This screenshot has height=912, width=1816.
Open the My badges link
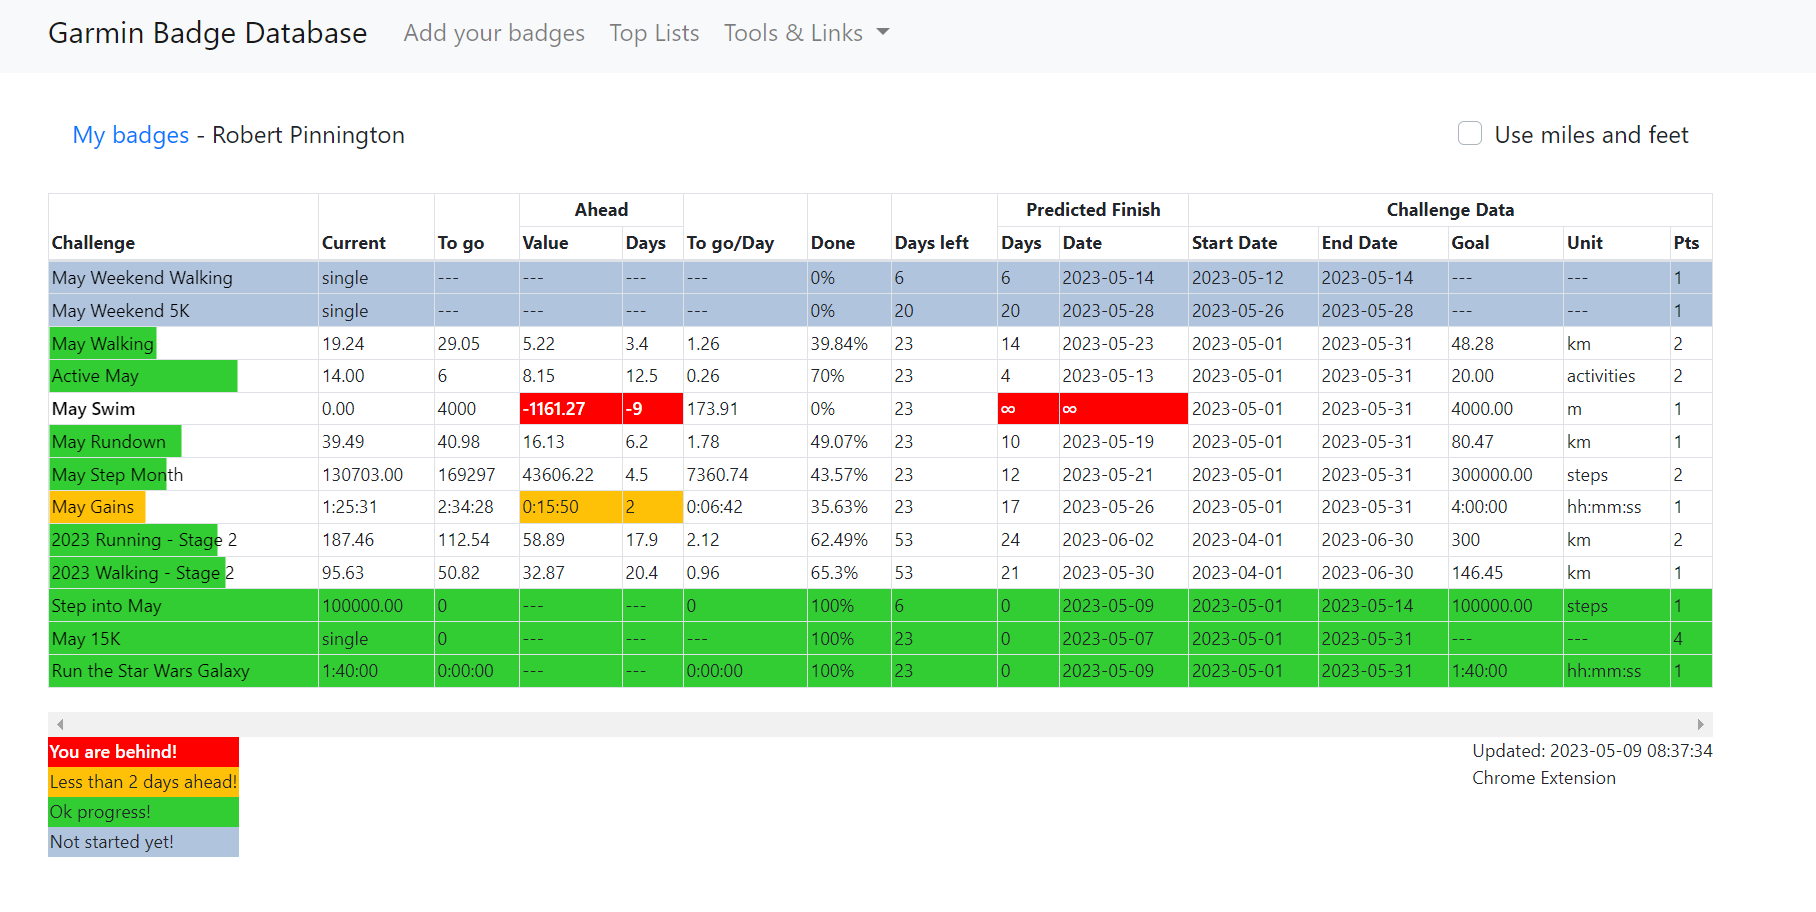pyautogui.click(x=130, y=135)
